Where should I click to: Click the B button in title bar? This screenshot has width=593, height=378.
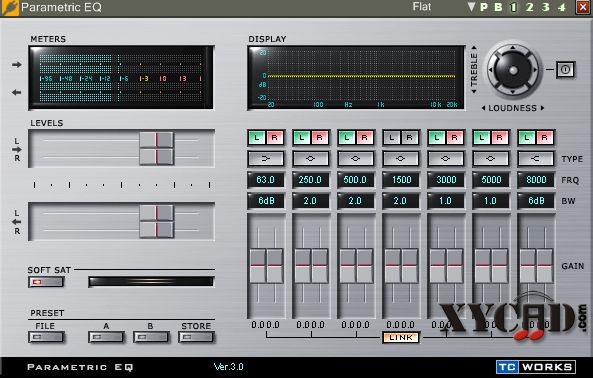(498, 7)
